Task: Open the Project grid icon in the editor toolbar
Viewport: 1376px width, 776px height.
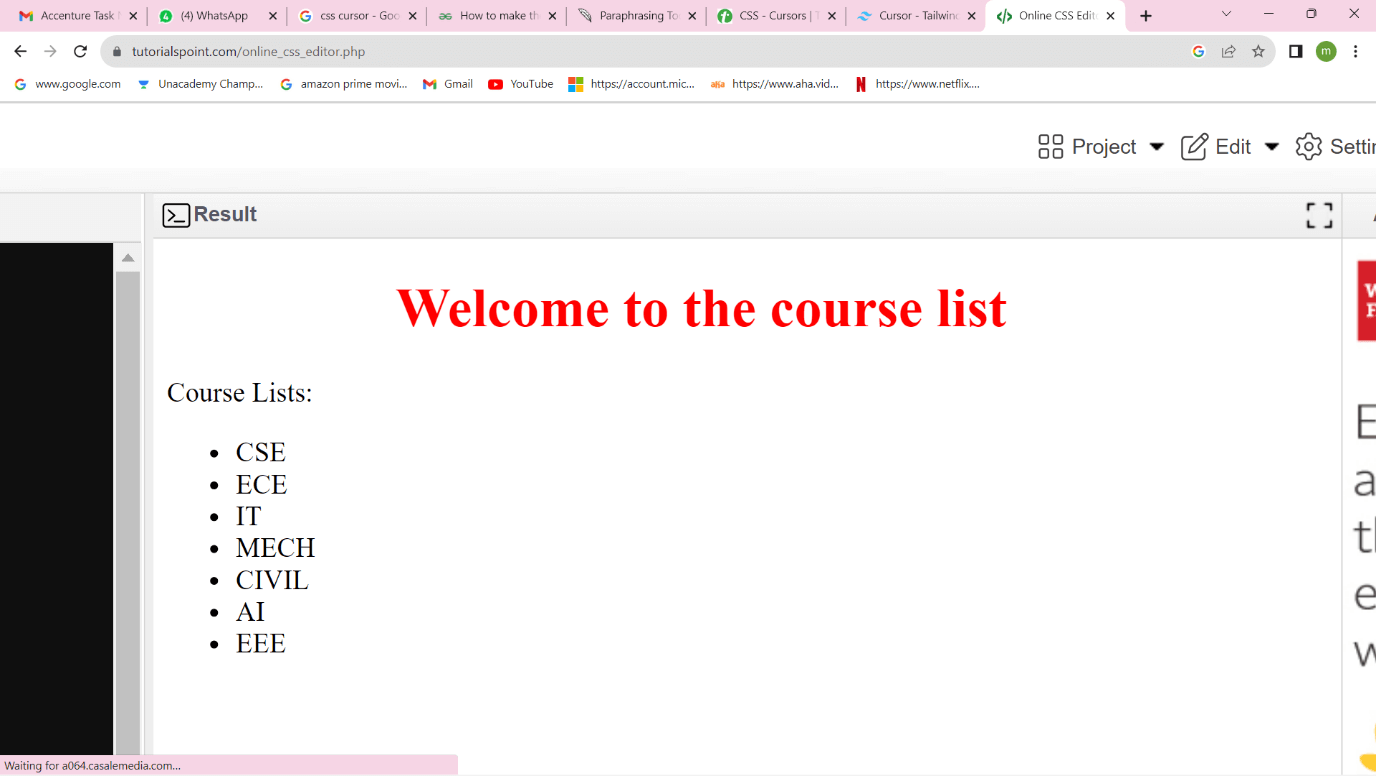Action: 1050,146
